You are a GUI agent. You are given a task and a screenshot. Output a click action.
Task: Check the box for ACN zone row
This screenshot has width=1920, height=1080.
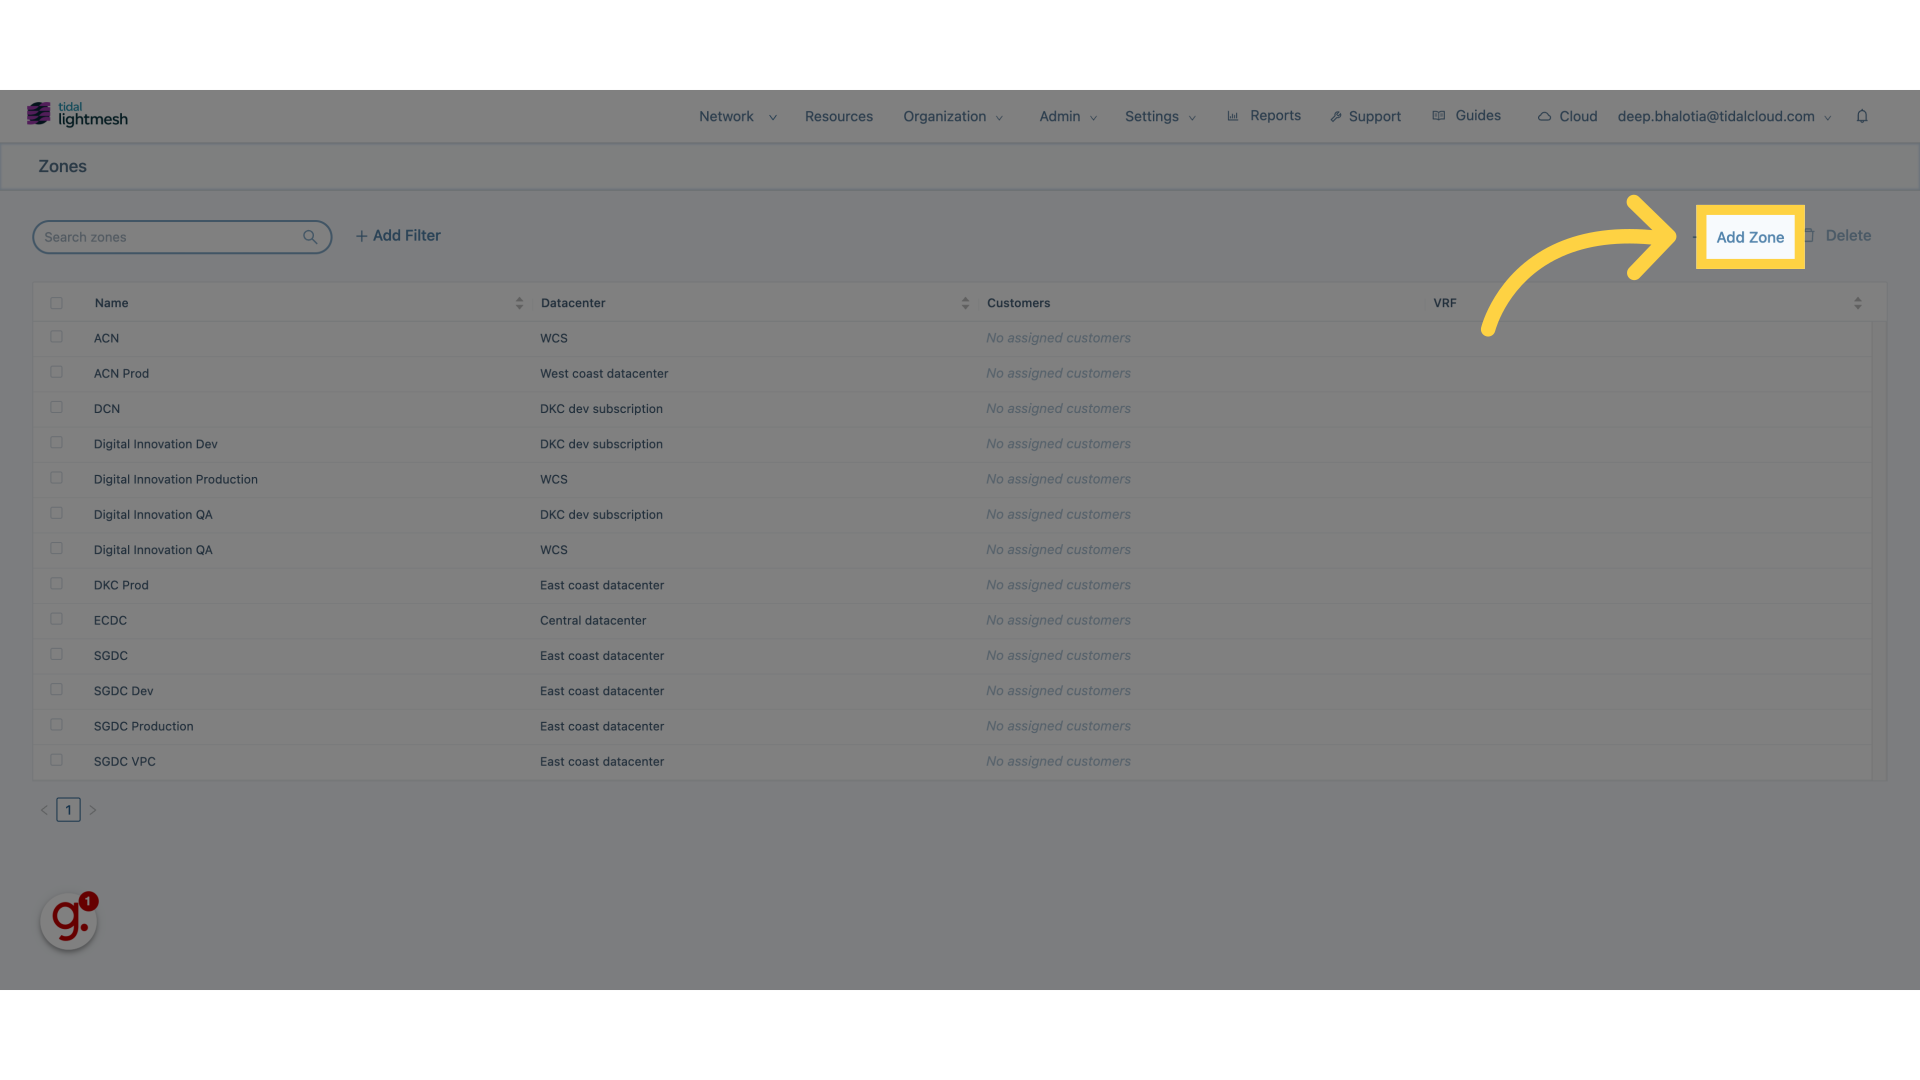56,337
